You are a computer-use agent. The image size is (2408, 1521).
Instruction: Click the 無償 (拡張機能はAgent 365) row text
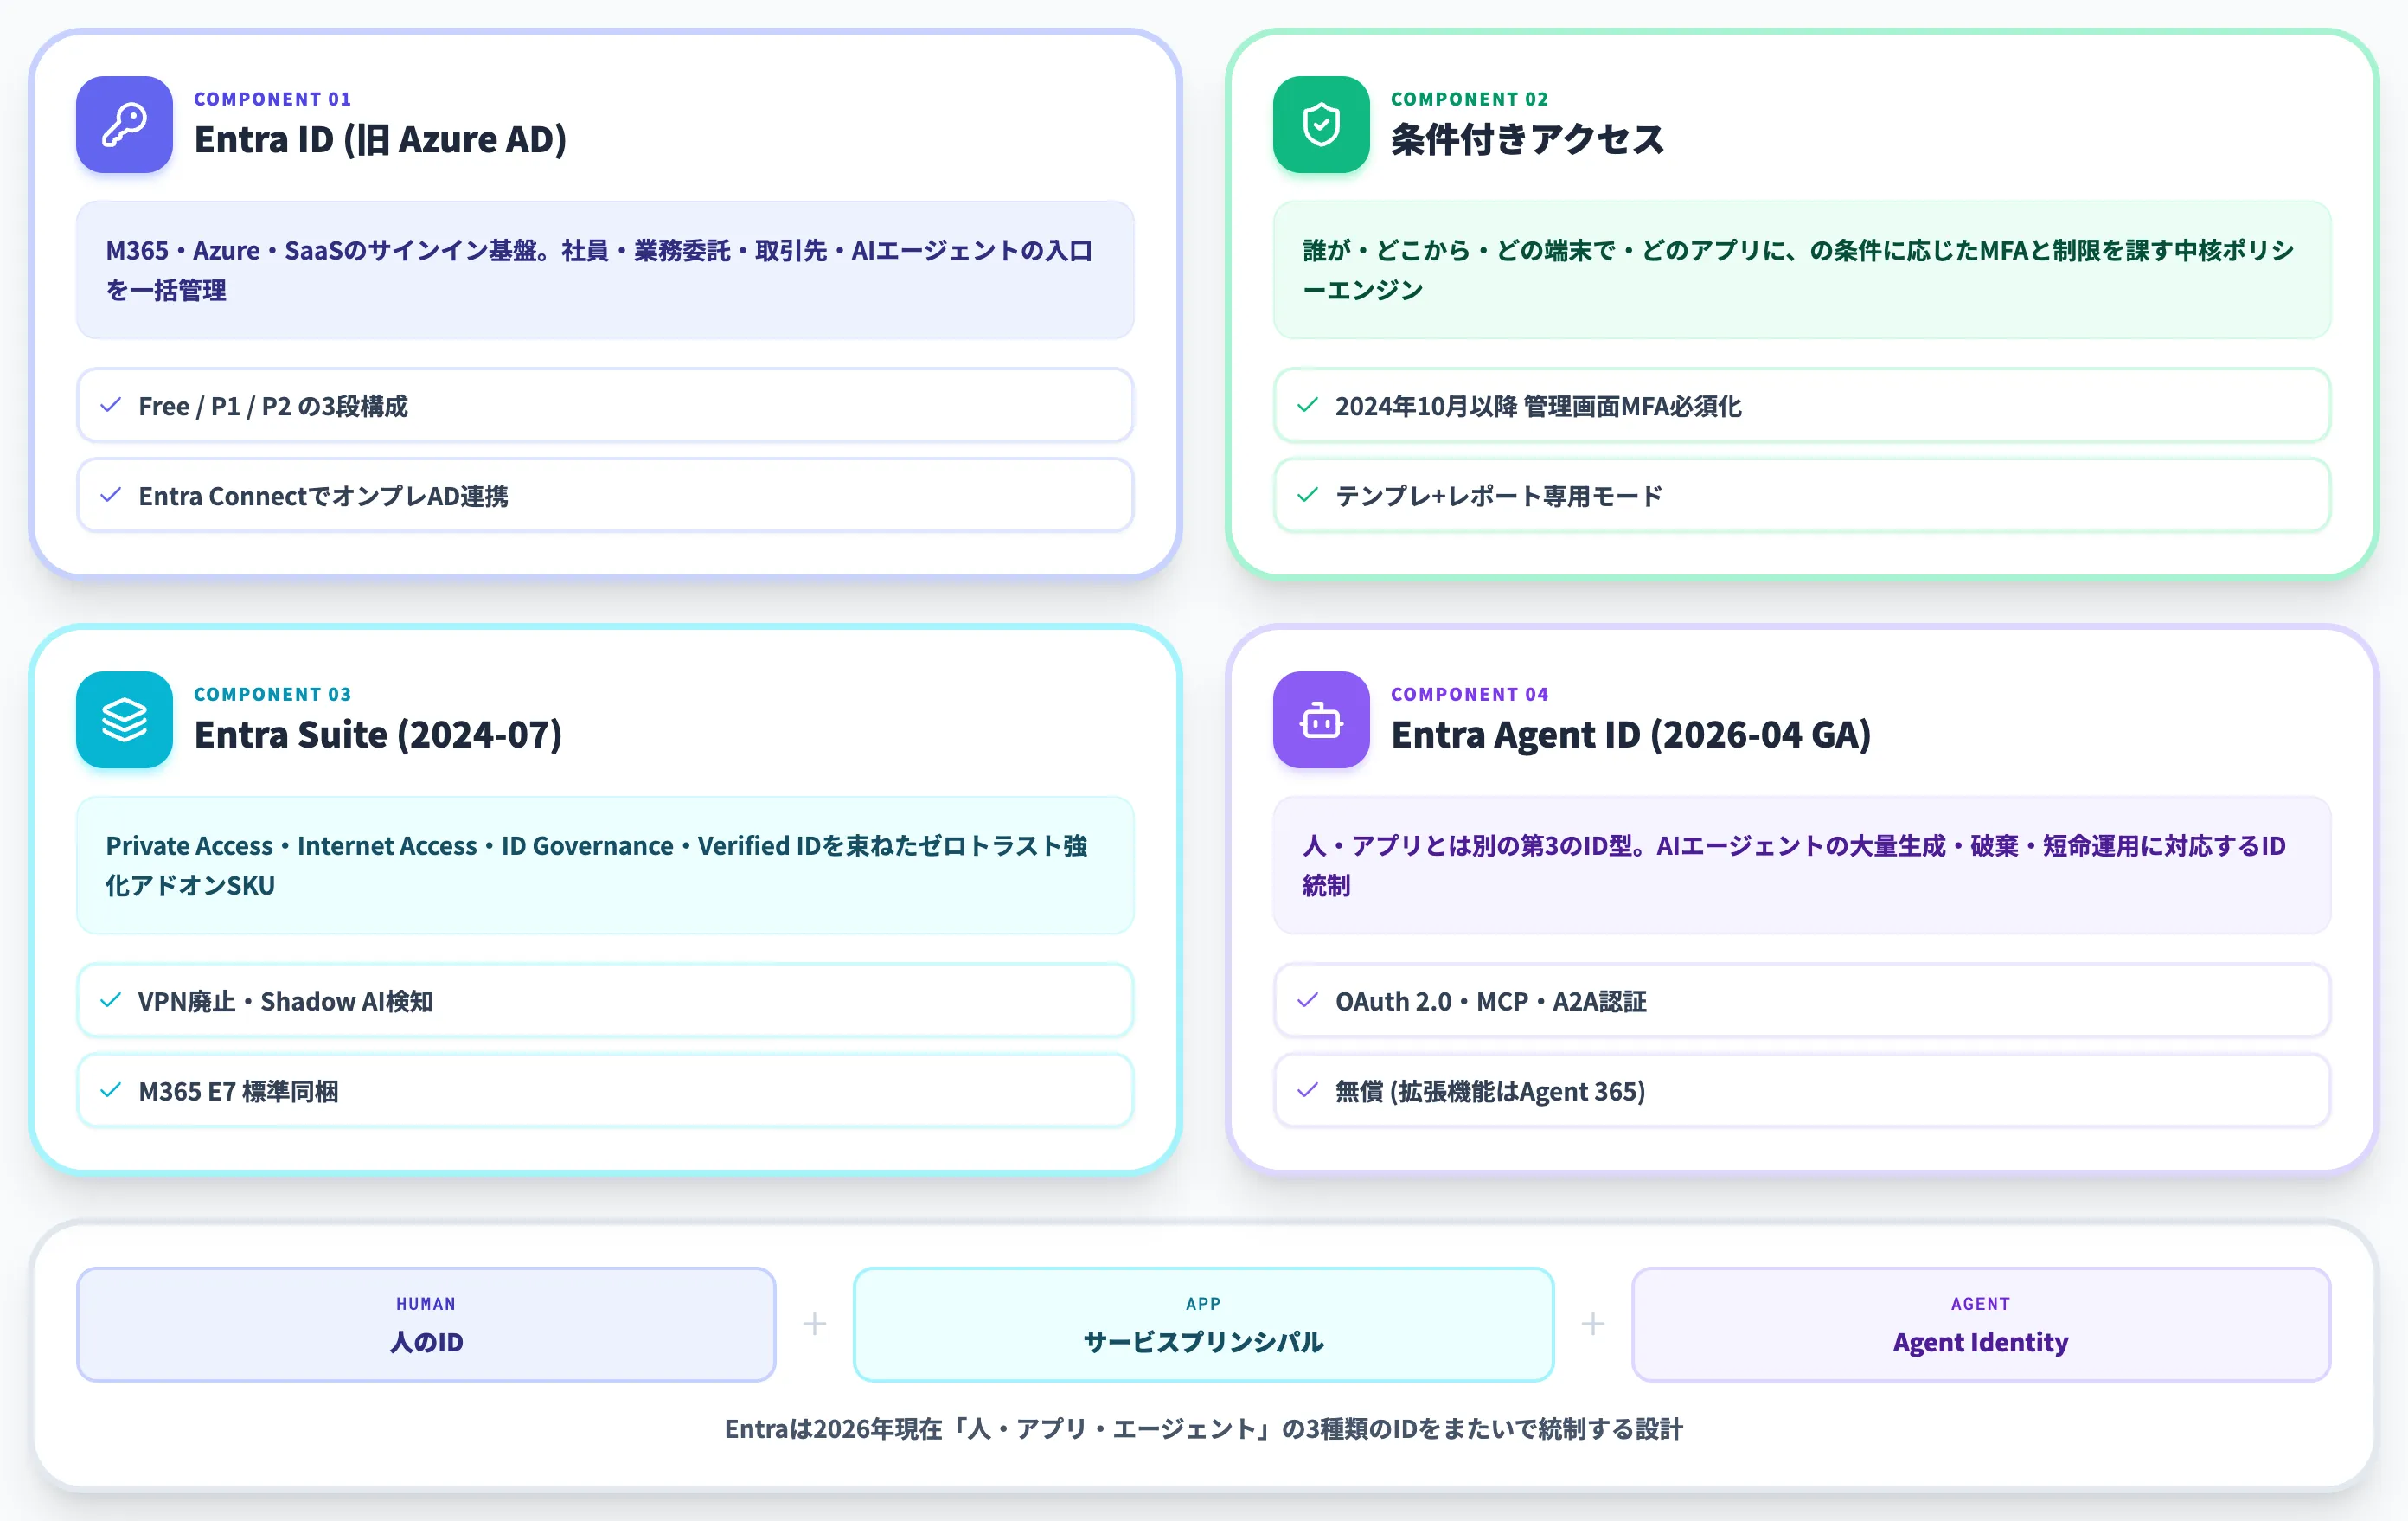1490,1091
